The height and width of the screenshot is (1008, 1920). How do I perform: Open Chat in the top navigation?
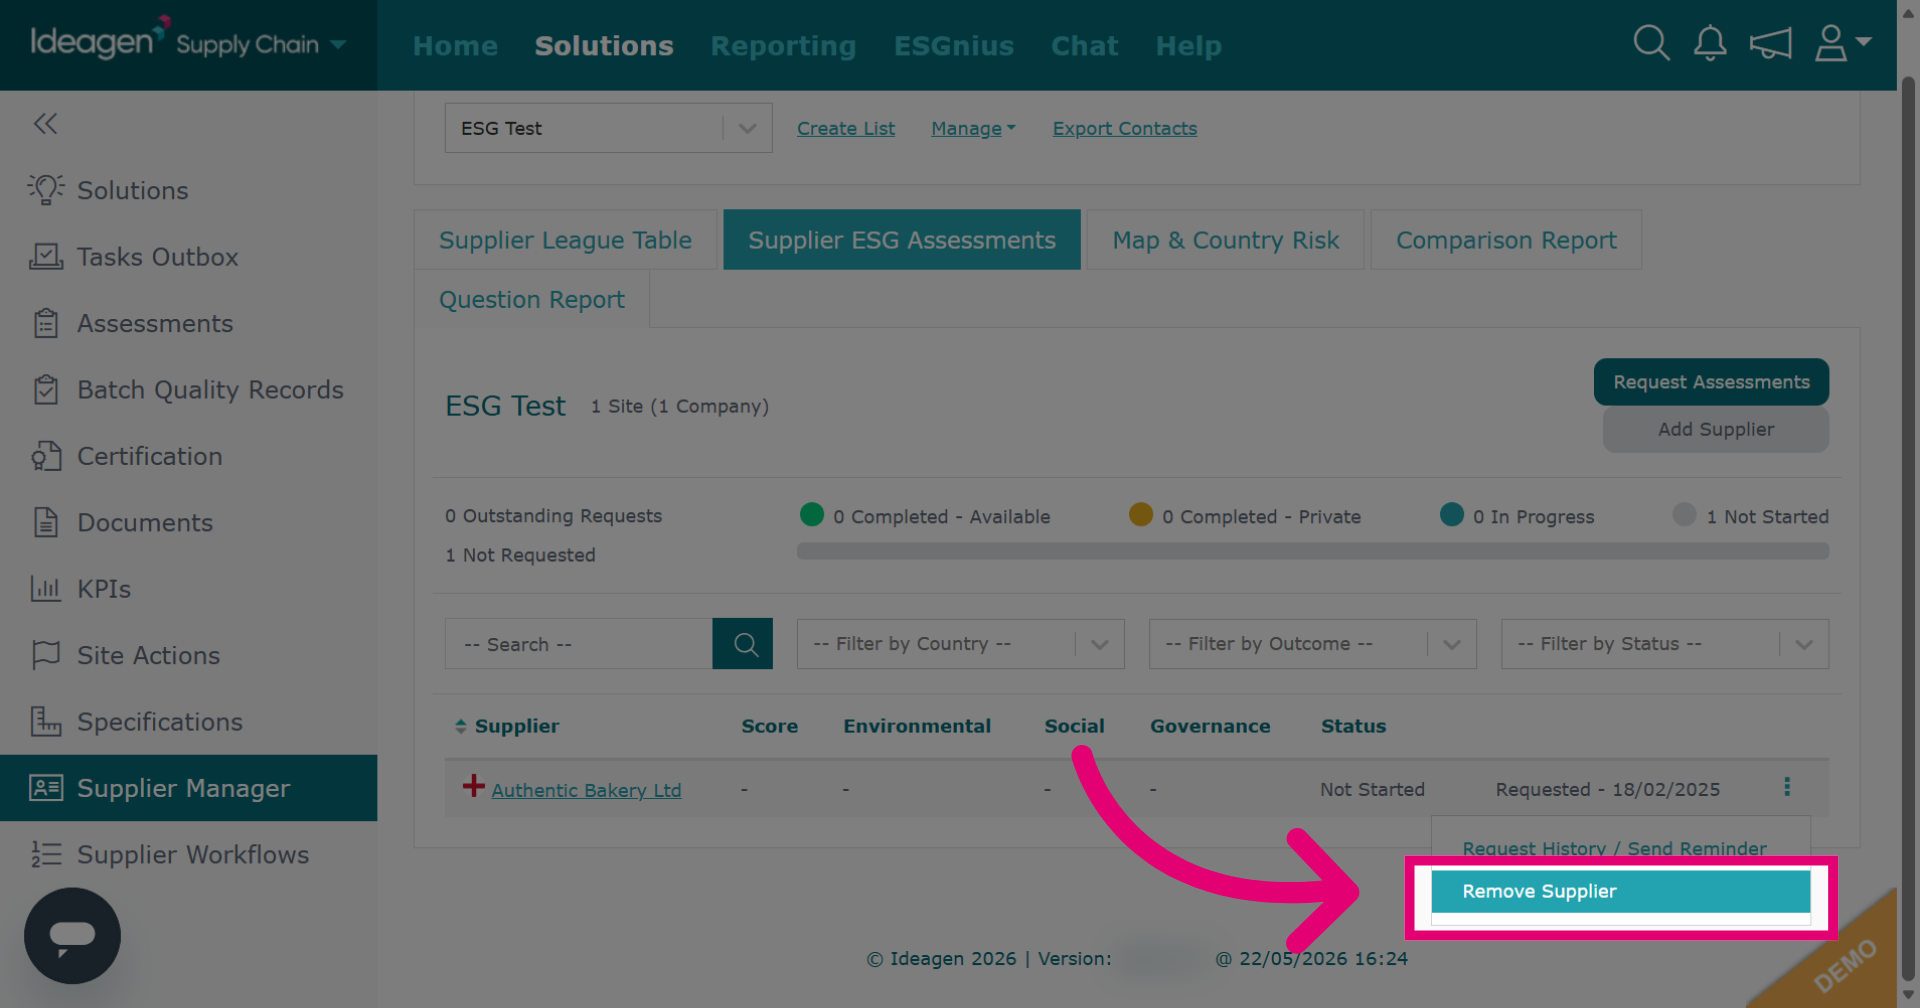(1084, 46)
